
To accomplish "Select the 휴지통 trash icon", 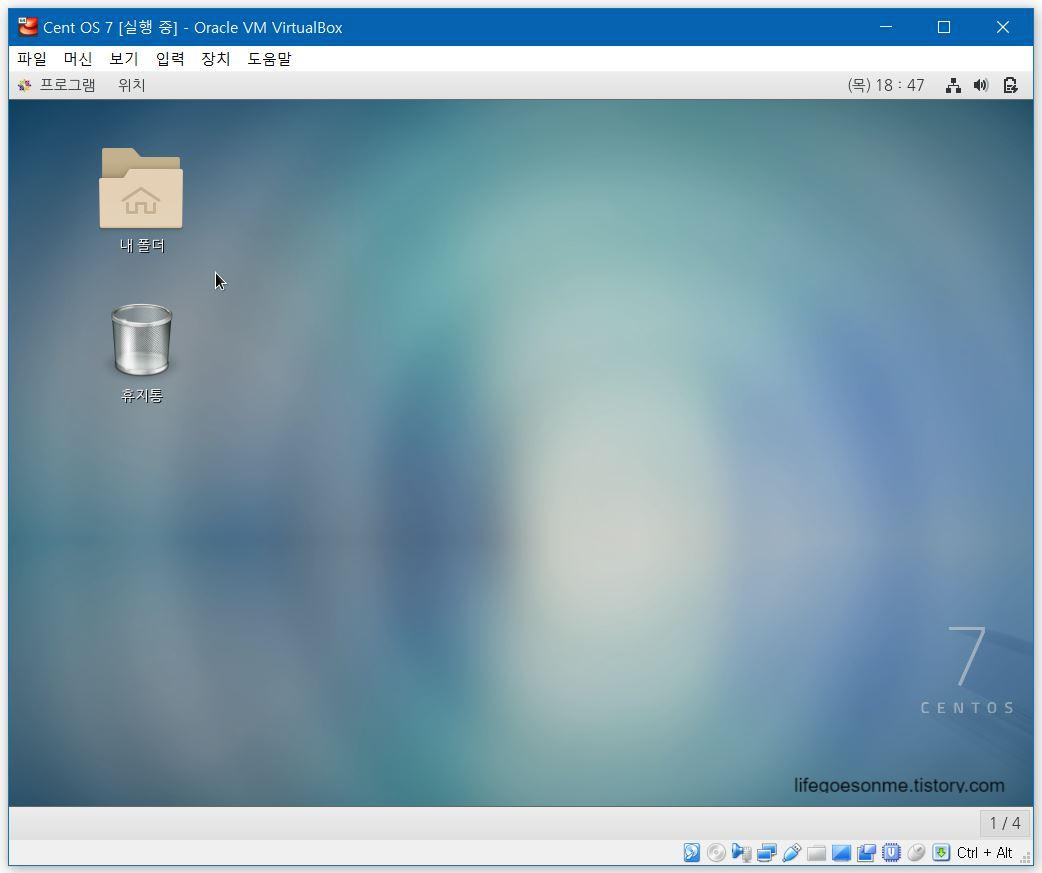I will 142,353.
